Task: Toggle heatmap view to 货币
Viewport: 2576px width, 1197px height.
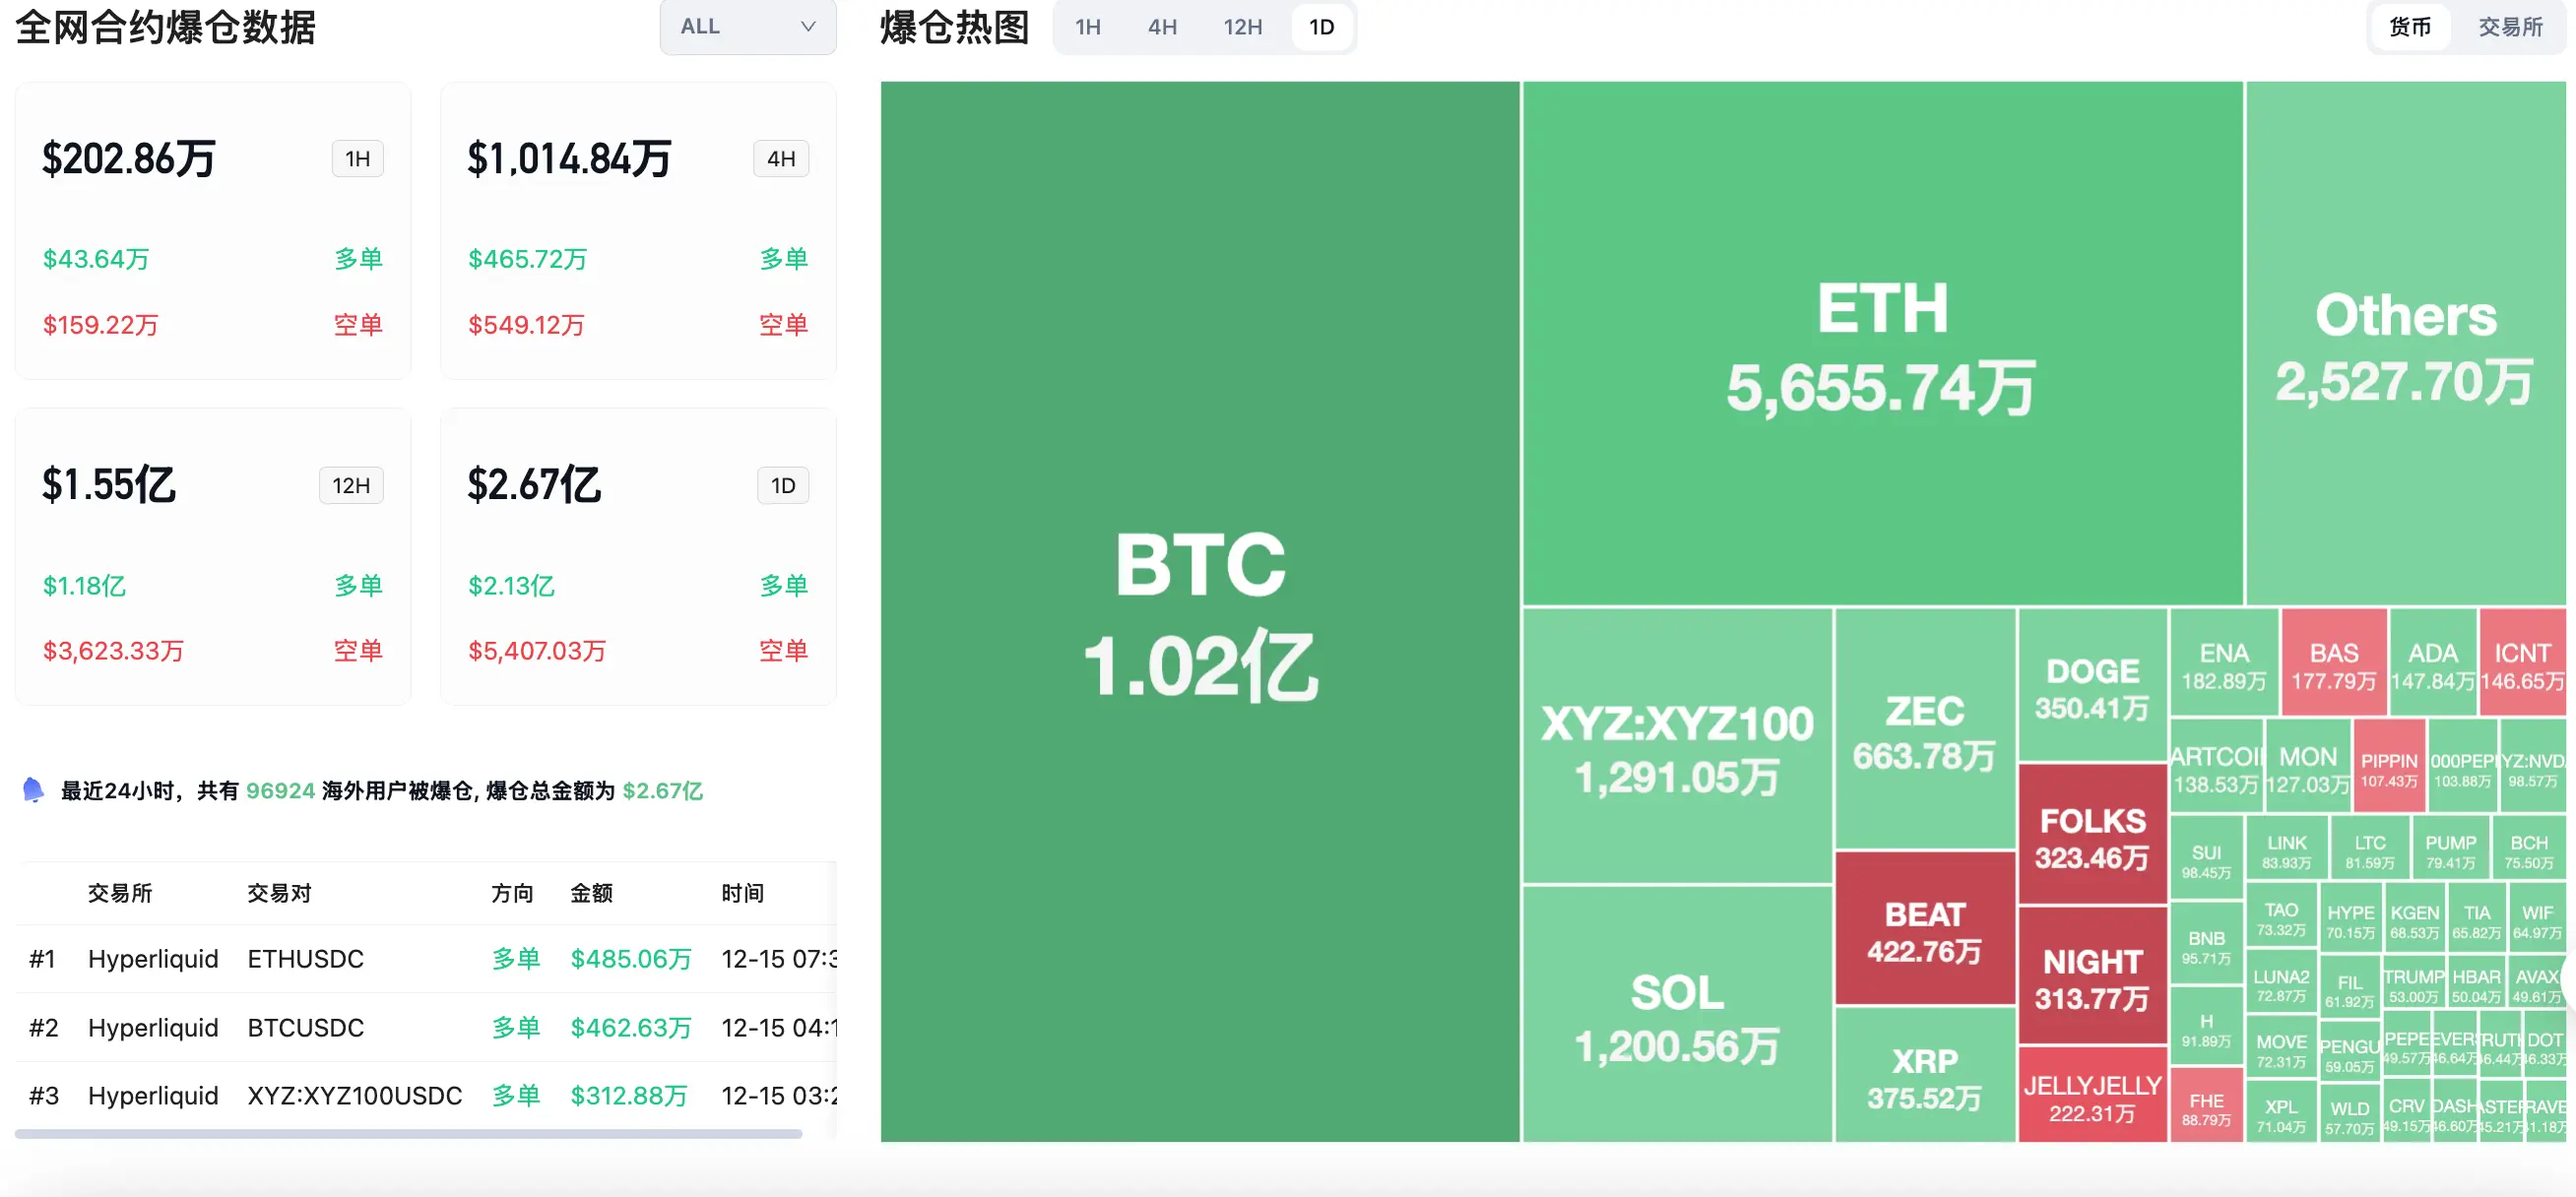Action: 2409,27
